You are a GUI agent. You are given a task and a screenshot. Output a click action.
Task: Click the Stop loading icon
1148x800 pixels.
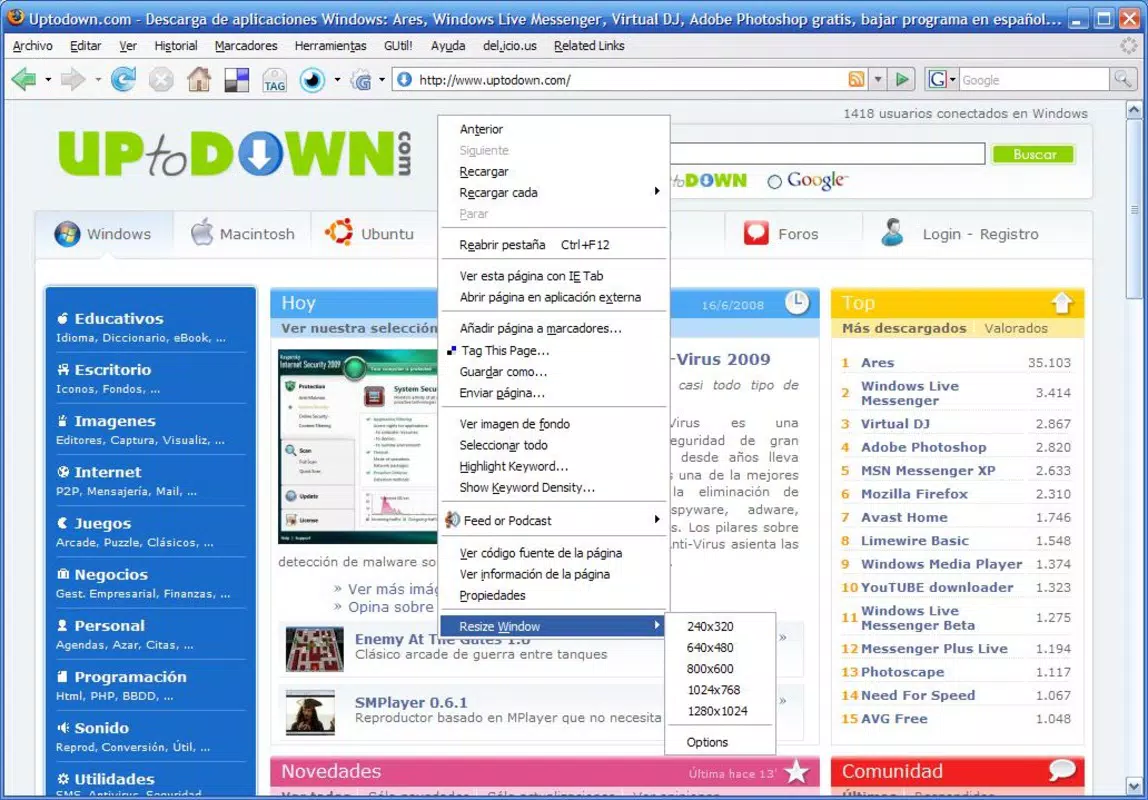[x=161, y=79]
